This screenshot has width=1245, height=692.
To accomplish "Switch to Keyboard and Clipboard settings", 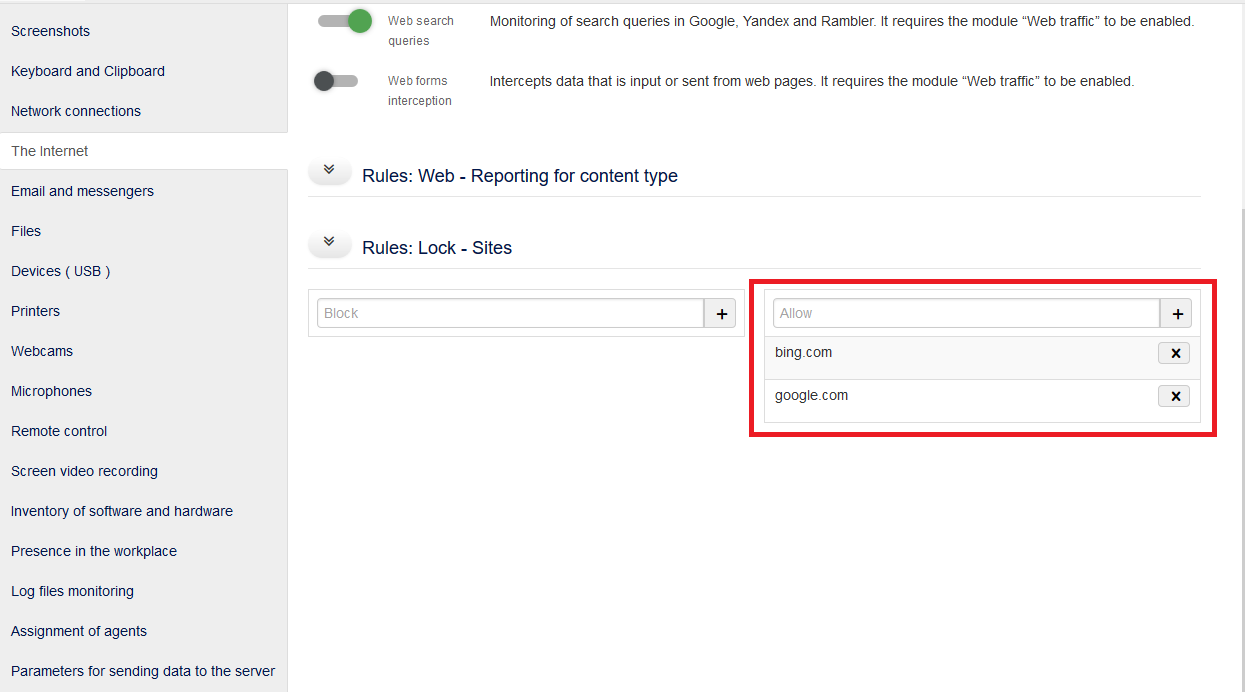I will [86, 71].
